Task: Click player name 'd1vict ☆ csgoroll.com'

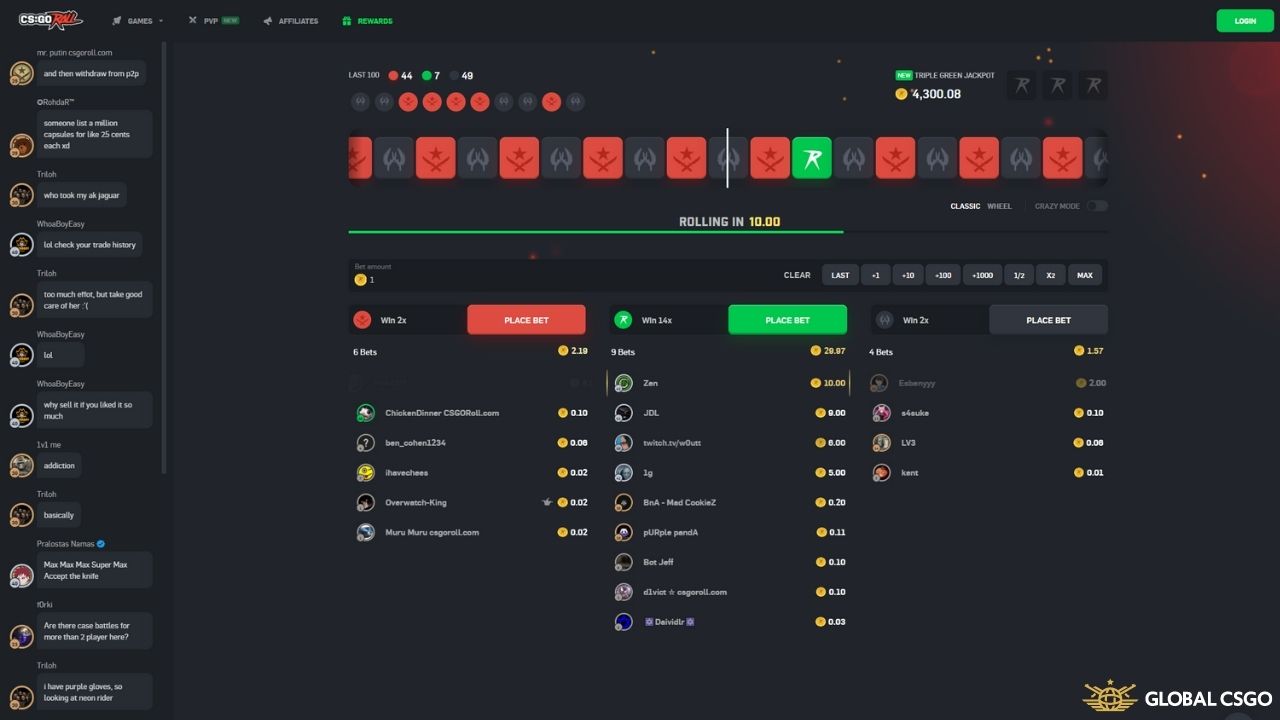Action: click(x=685, y=592)
